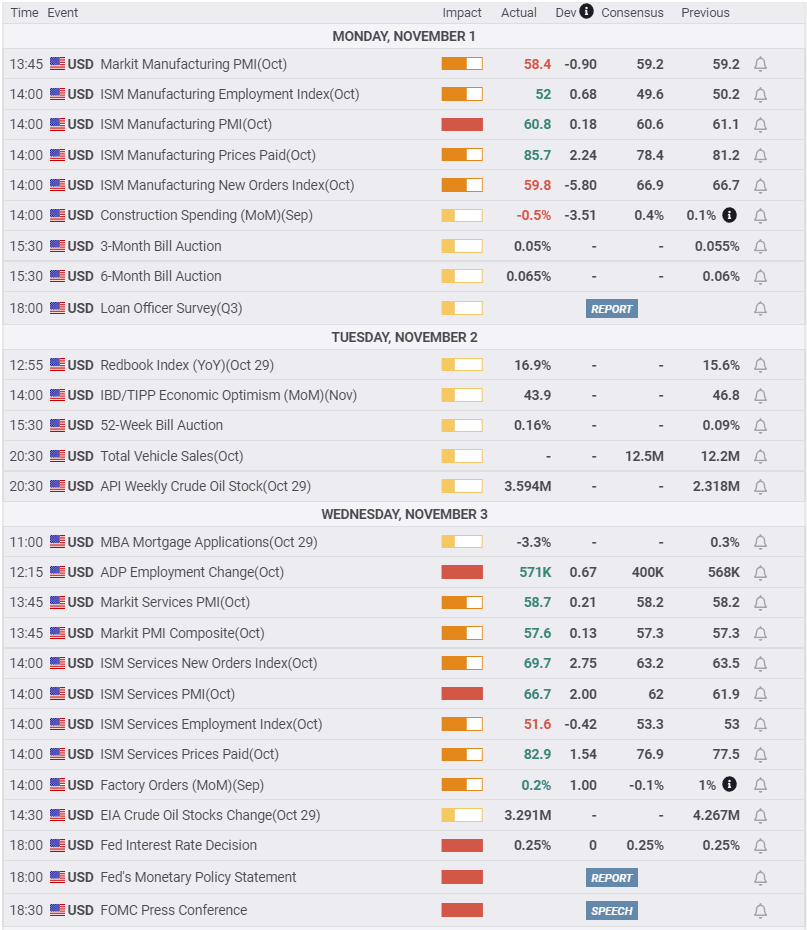Click bell for 6-Month Bill Auction

pyautogui.click(x=760, y=276)
